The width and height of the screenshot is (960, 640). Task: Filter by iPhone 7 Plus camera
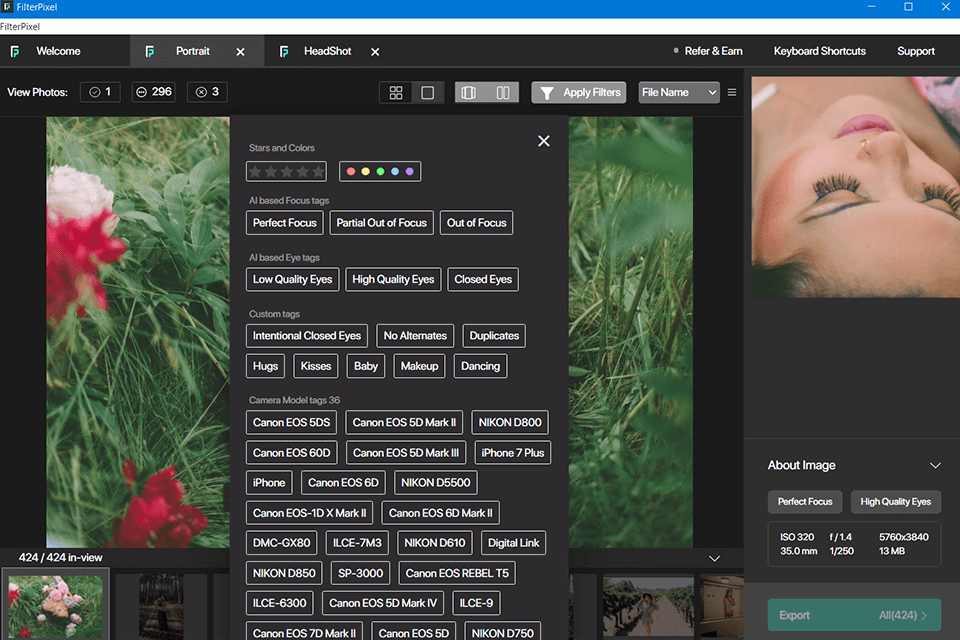click(512, 453)
